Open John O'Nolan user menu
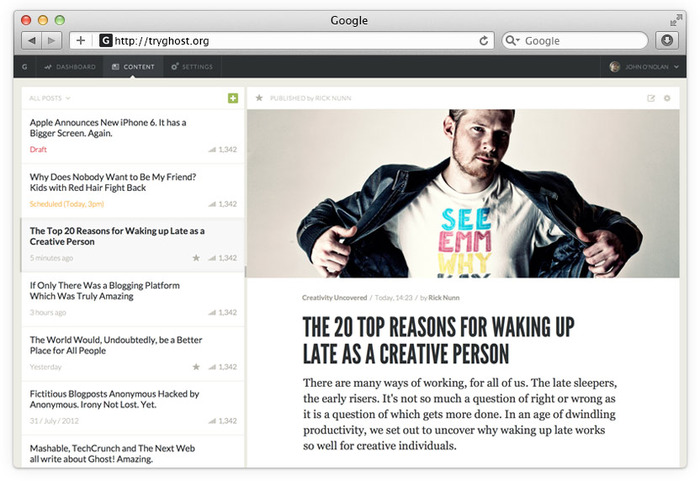The image size is (700, 481). (645, 67)
